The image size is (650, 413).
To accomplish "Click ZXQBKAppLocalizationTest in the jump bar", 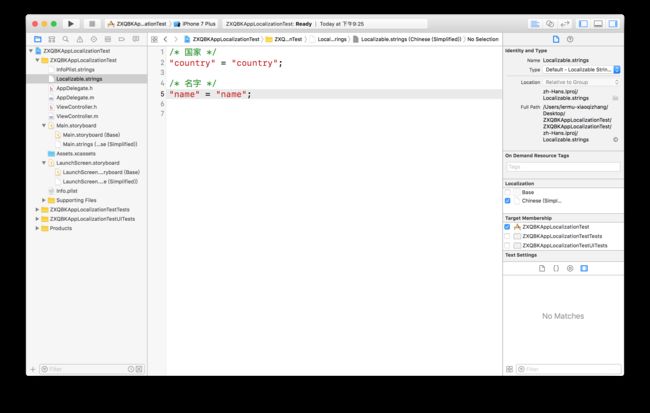I will [x=222, y=39].
